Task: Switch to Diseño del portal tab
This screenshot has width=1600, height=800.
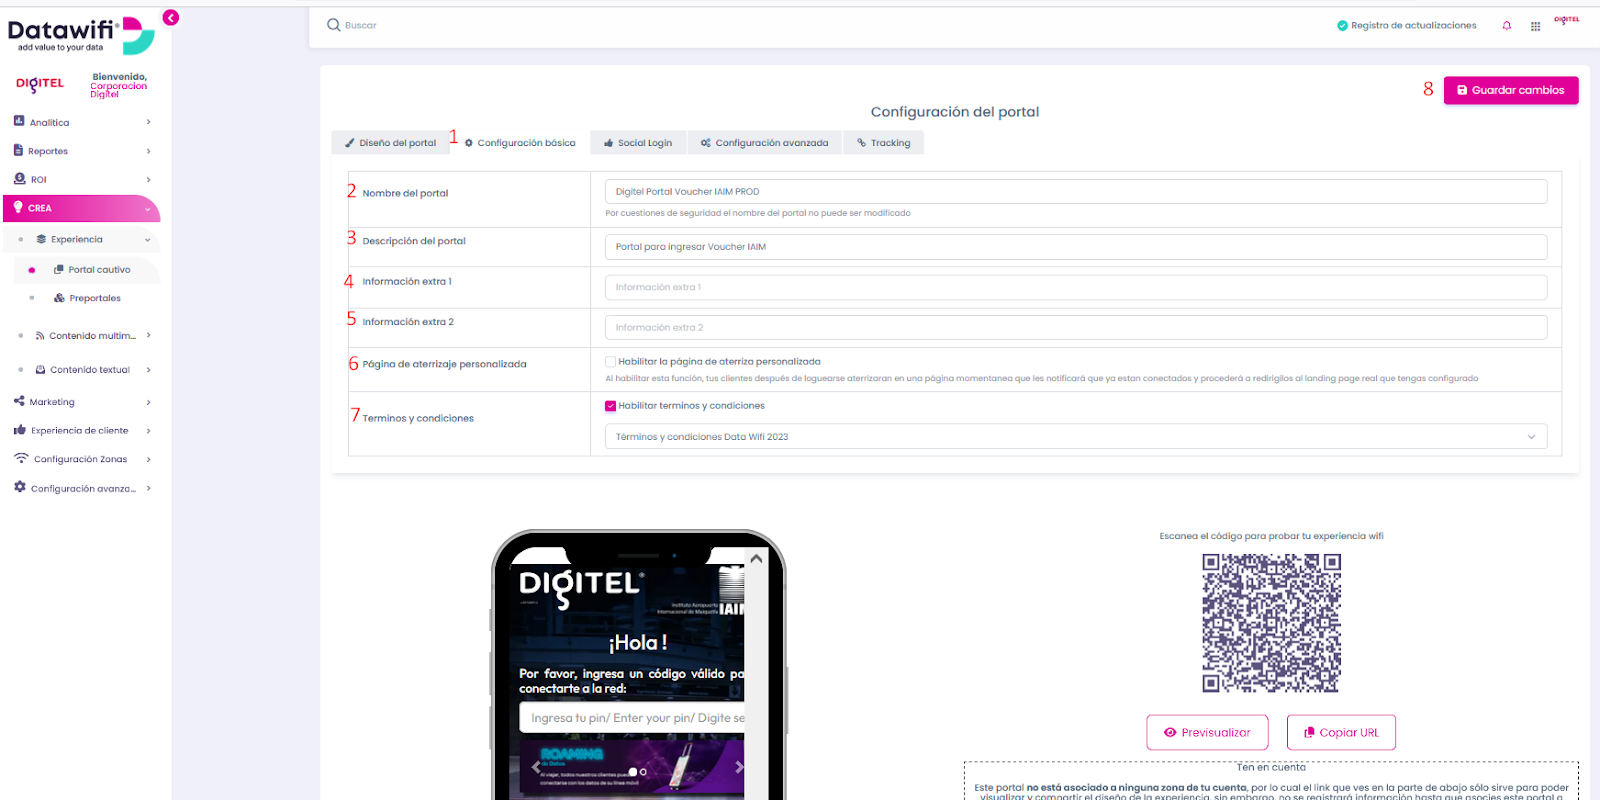Action: pyautogui.click(x=390, y=143)
